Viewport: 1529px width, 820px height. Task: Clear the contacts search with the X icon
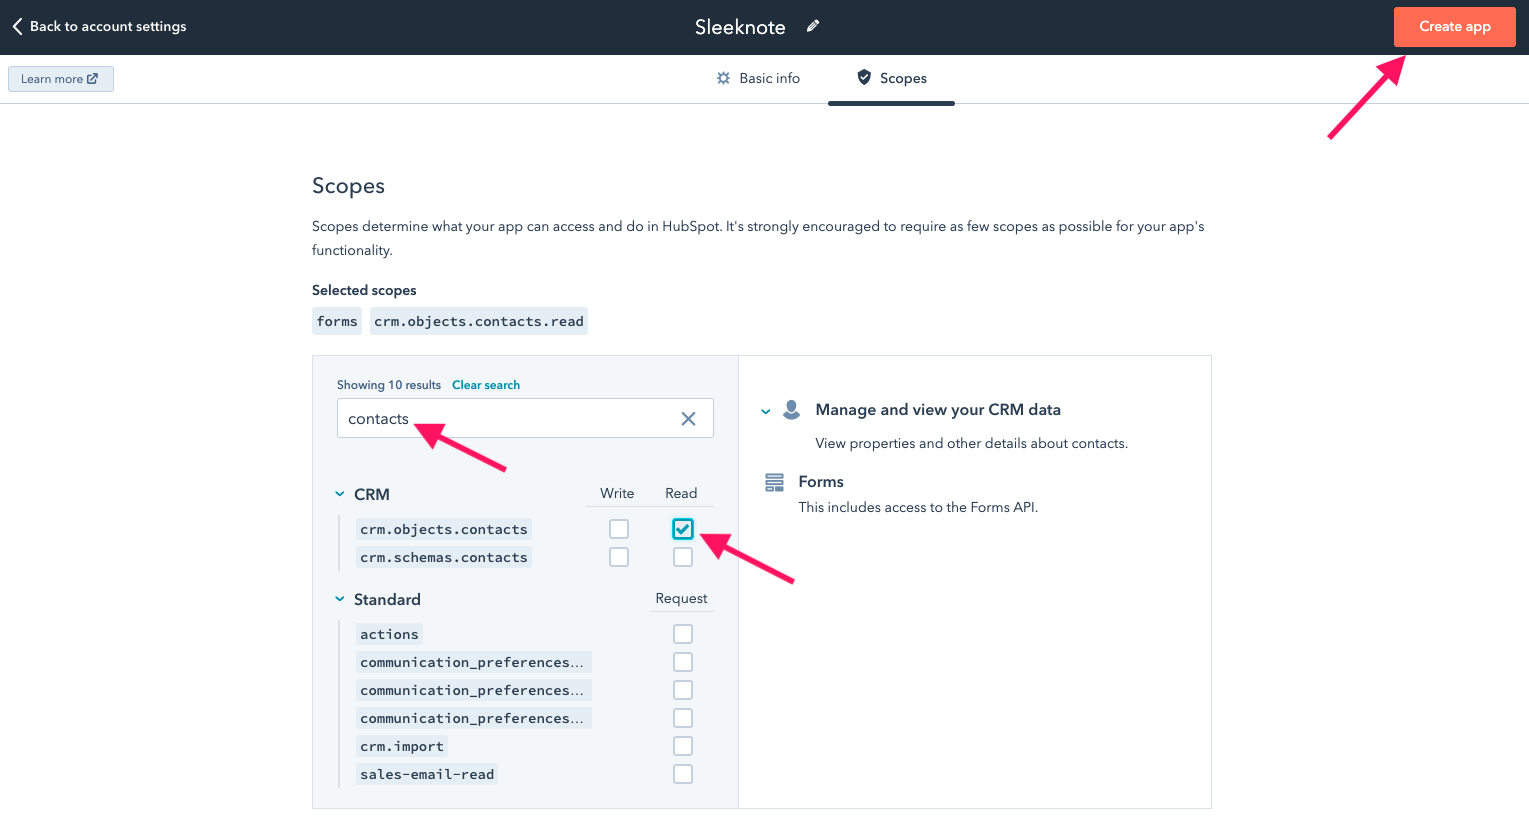688,419
